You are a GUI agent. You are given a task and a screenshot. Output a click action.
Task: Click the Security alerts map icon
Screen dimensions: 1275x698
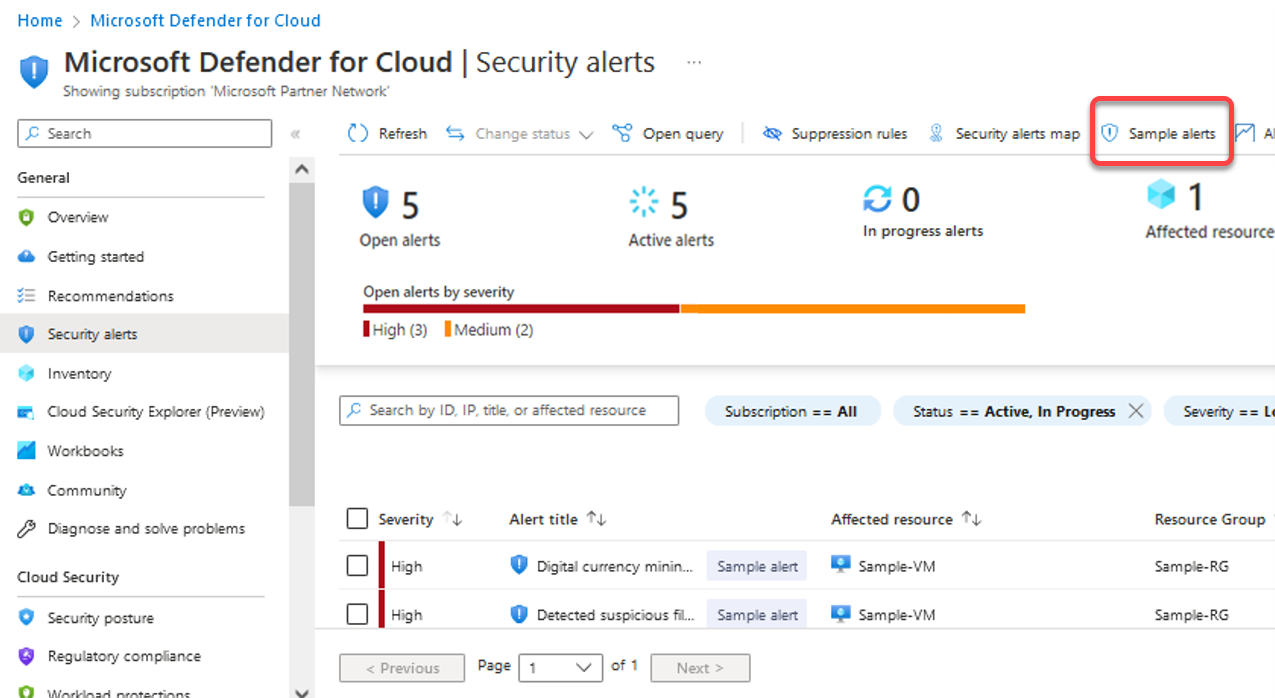936,133
